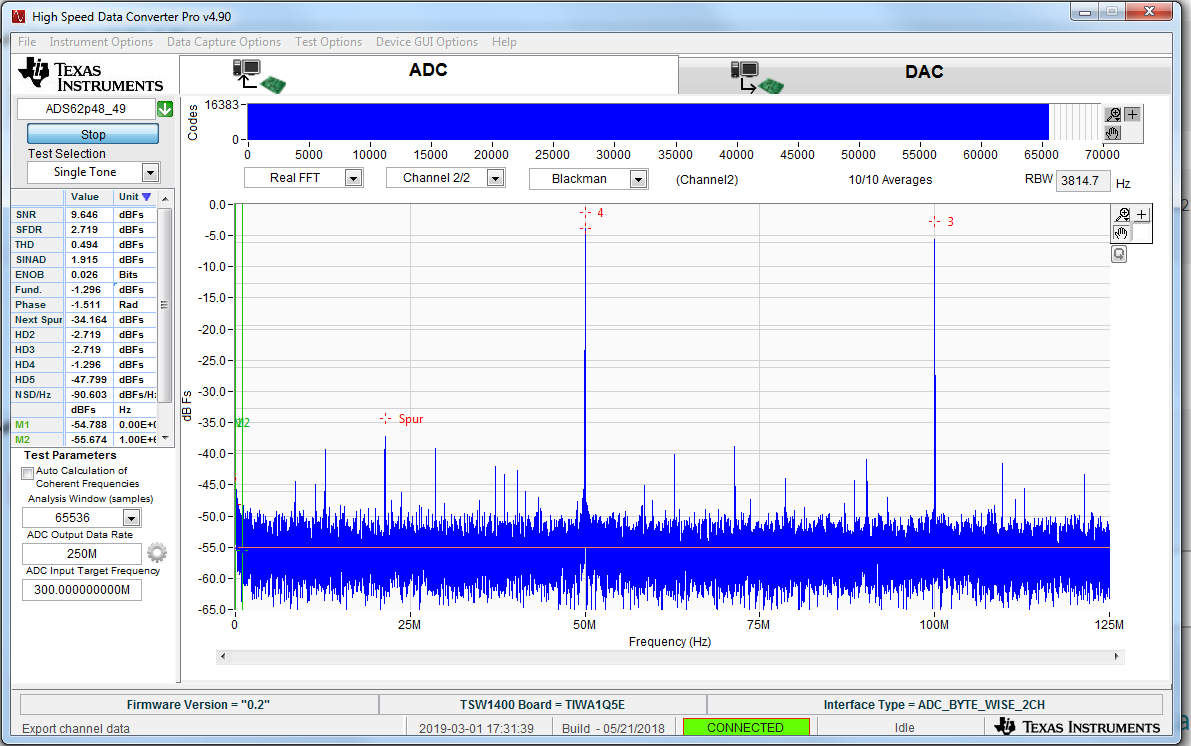The height and width of the screenshot is (746, 1191).
Task: Click the ADC Input Target Frequency field
Action: (x=82, y=590)
